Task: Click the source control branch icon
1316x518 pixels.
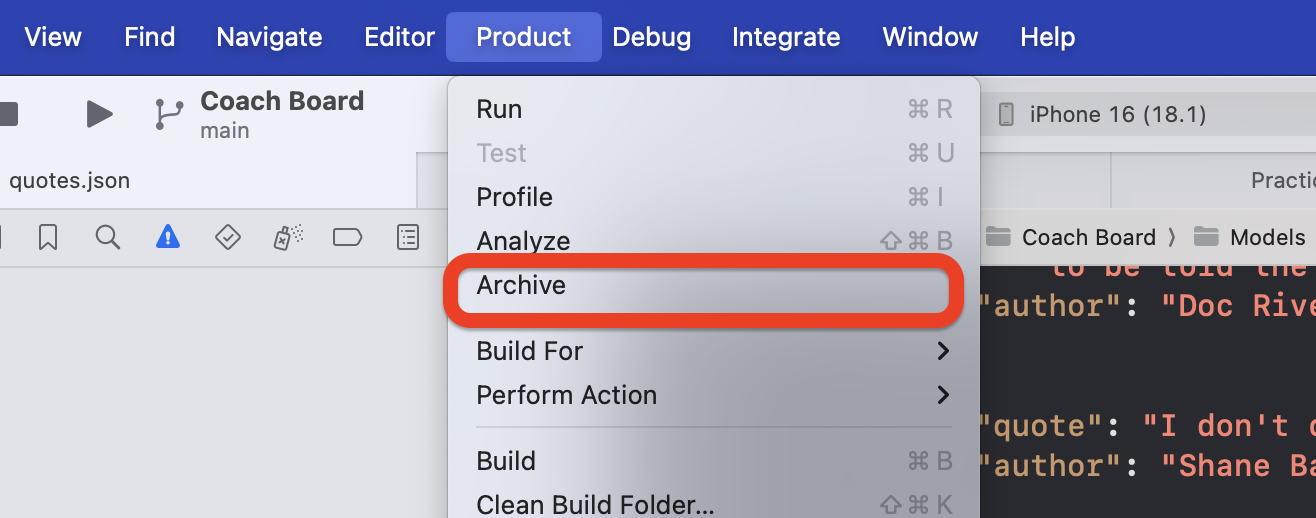Action: pyautogui.click(x=167, y=114)
